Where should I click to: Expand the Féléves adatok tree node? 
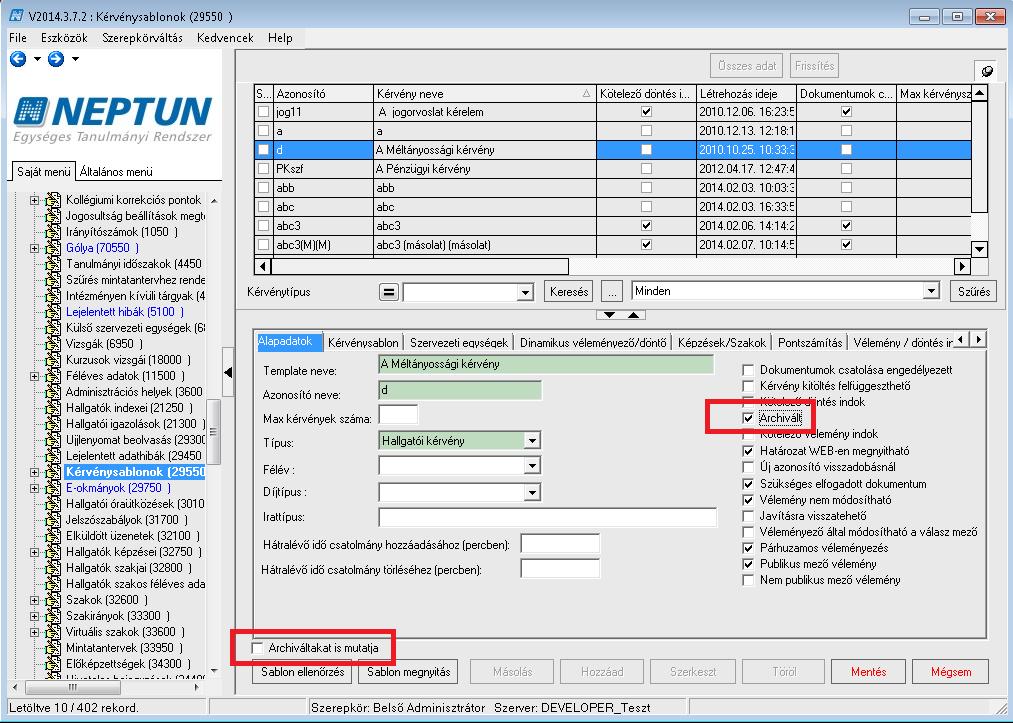click(x=34, y=376)
